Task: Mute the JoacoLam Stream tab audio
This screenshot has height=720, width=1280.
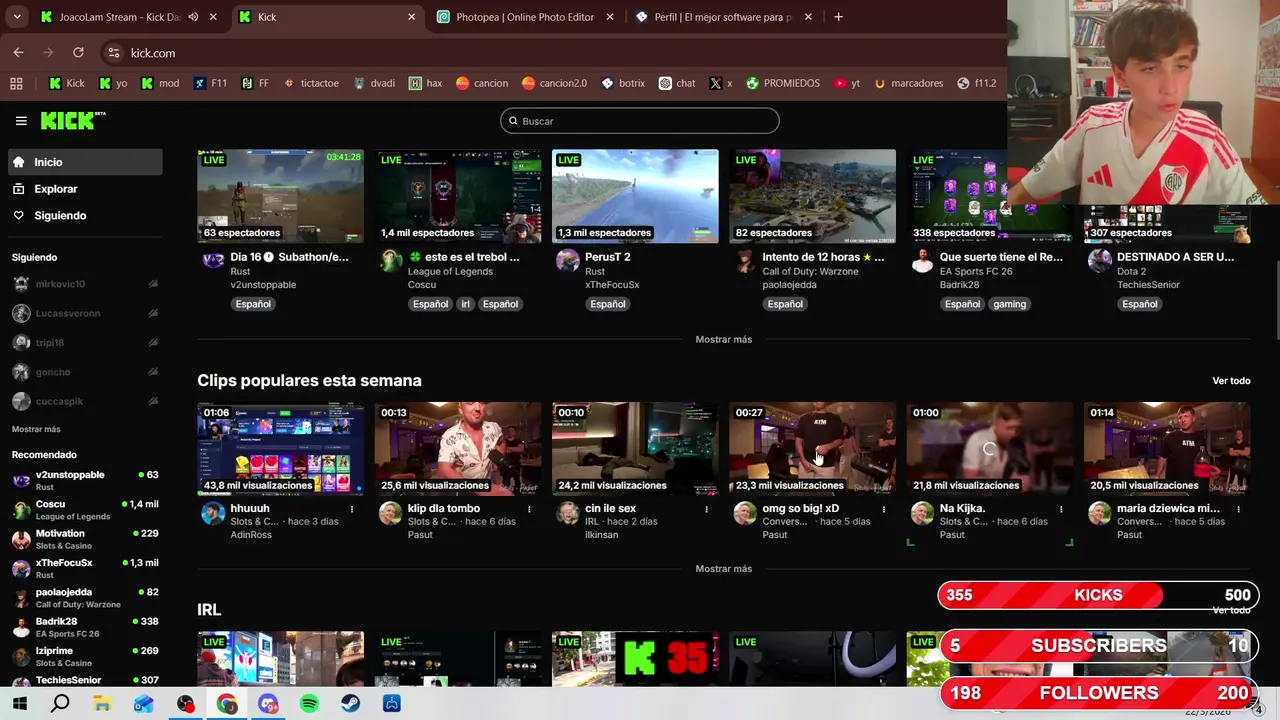Action: pos(193,17)
